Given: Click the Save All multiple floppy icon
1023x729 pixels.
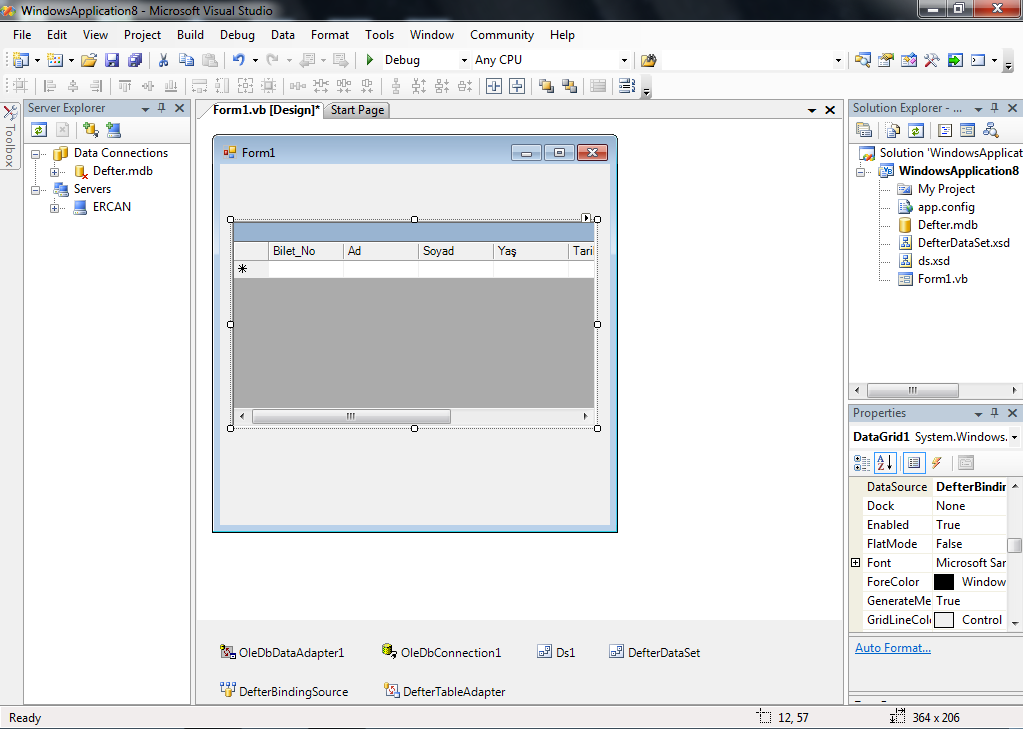Looking at the screenshot, I should pyautogui.click(x=135, y=60).
